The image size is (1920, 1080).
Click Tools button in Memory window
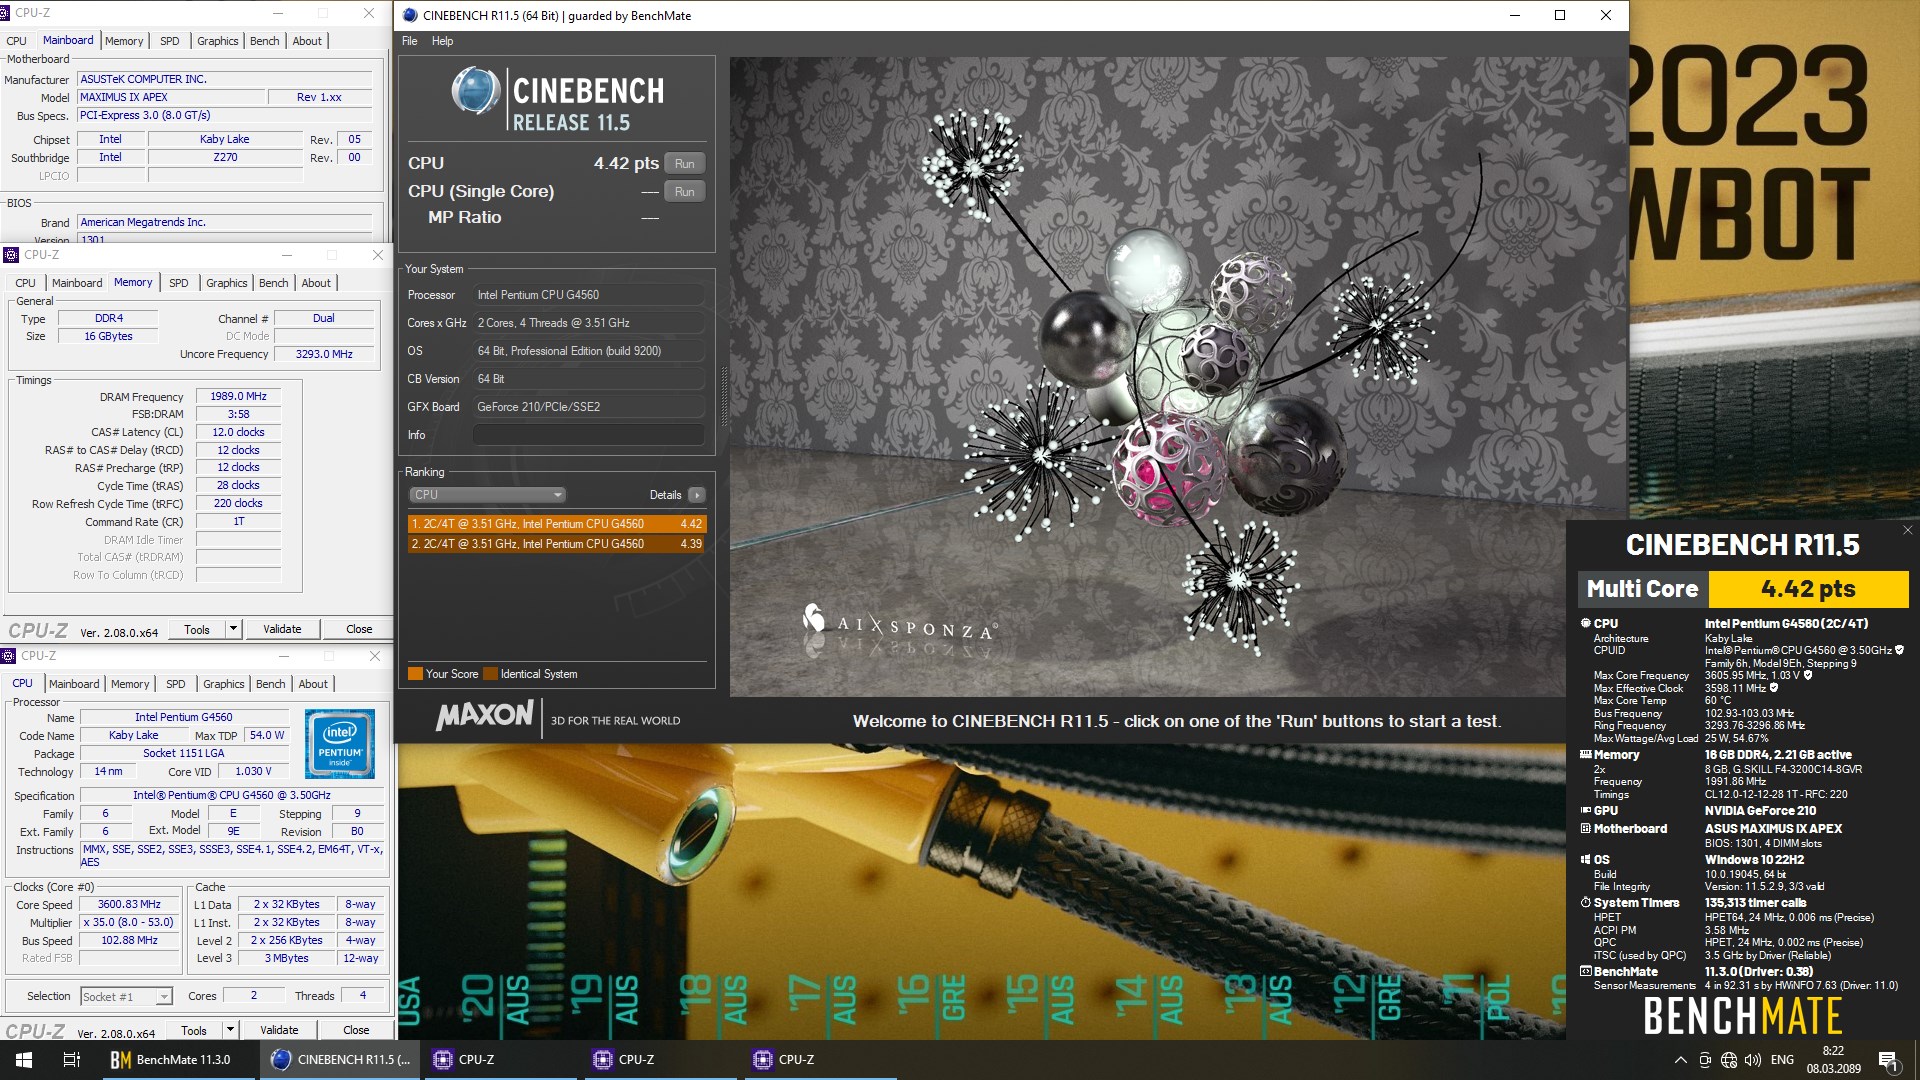tap(197, 629)
